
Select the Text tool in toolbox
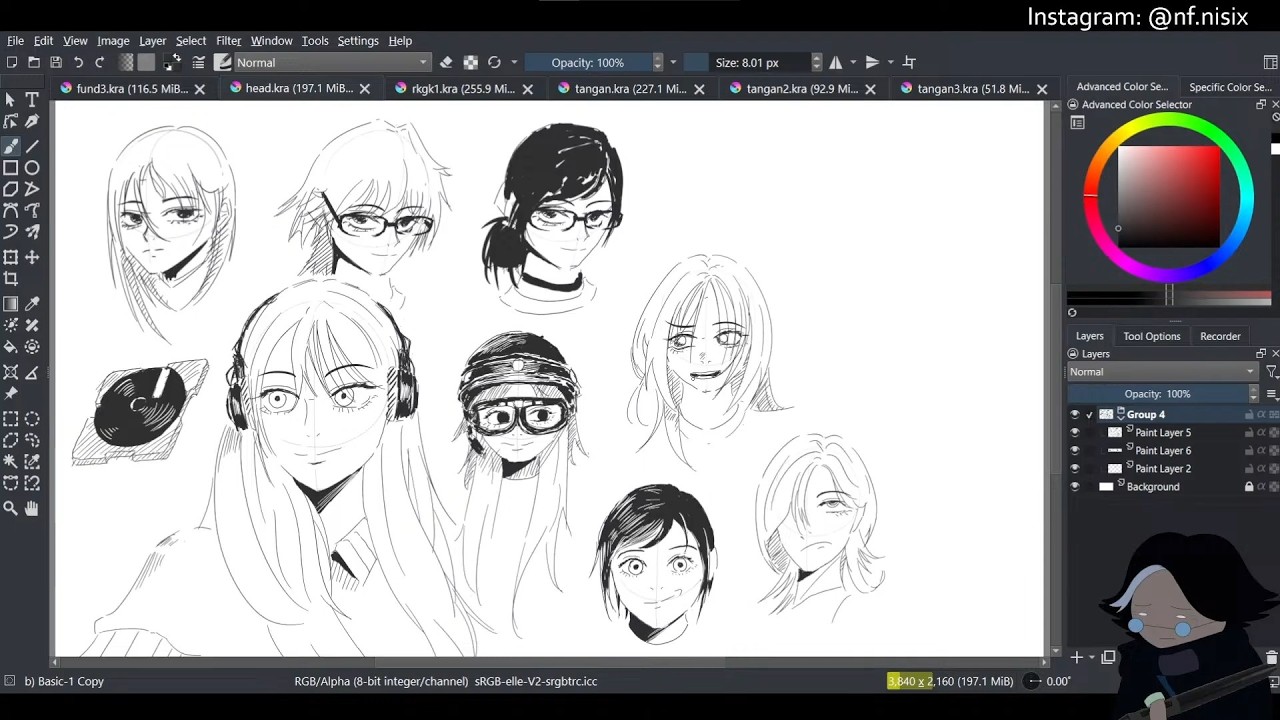tap(32, 99)
